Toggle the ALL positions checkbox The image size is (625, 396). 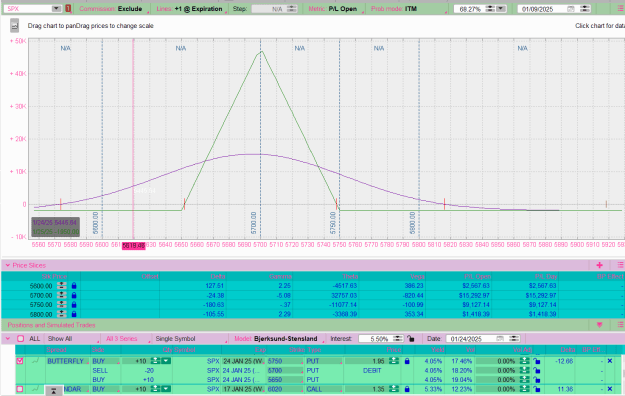pyautogui.click(x=20, y=339)
